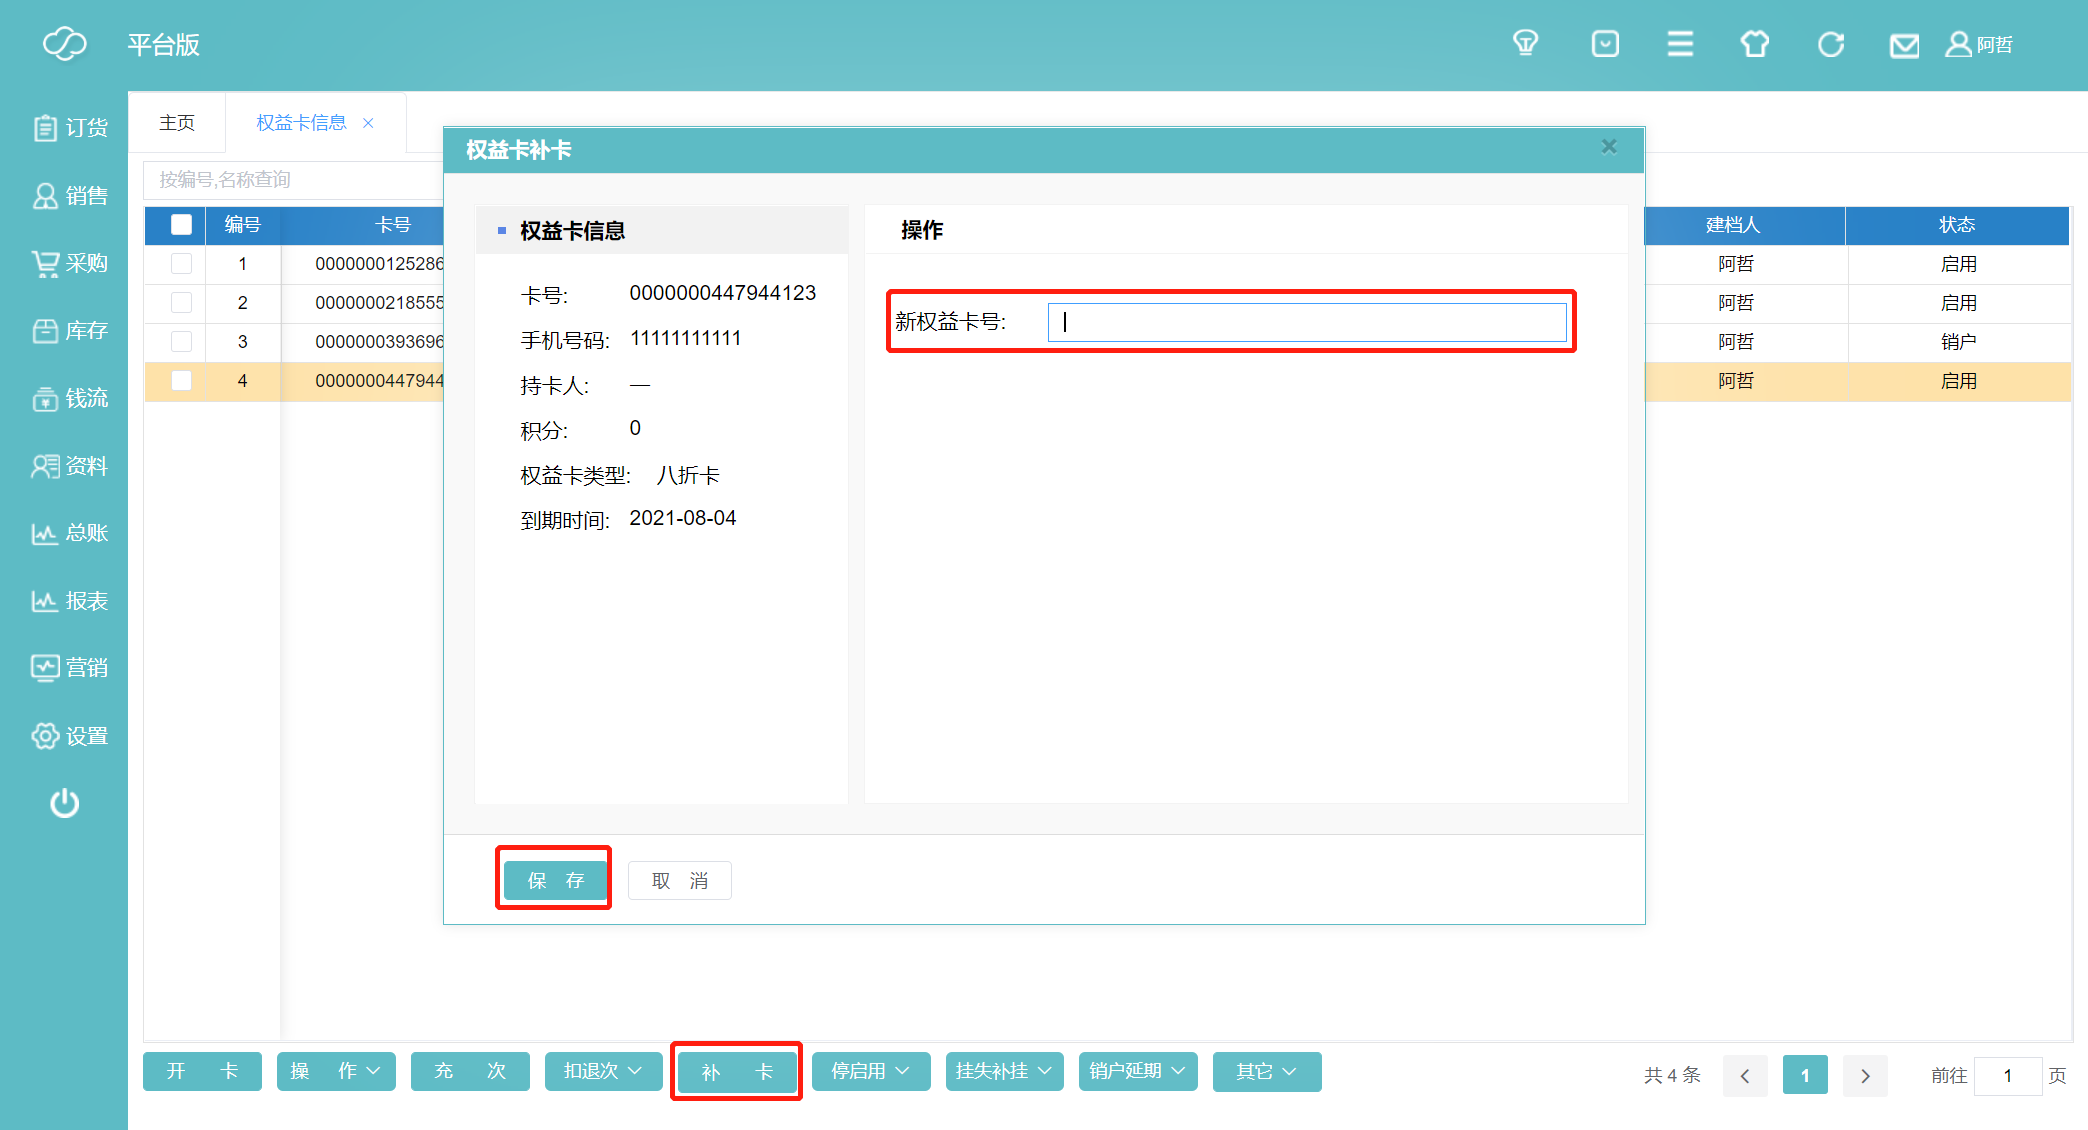Click the 取消 cancel button

point(680,880)
